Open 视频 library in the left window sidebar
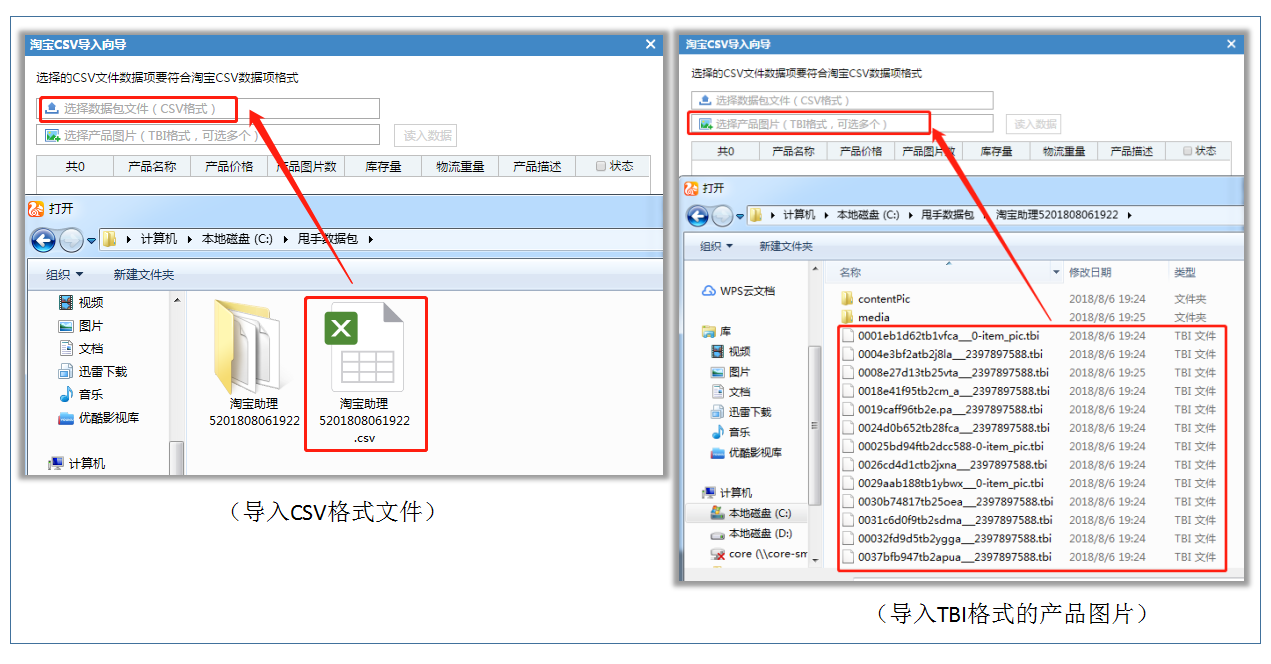Screen dimensions: 1271x664 [80, 302]
